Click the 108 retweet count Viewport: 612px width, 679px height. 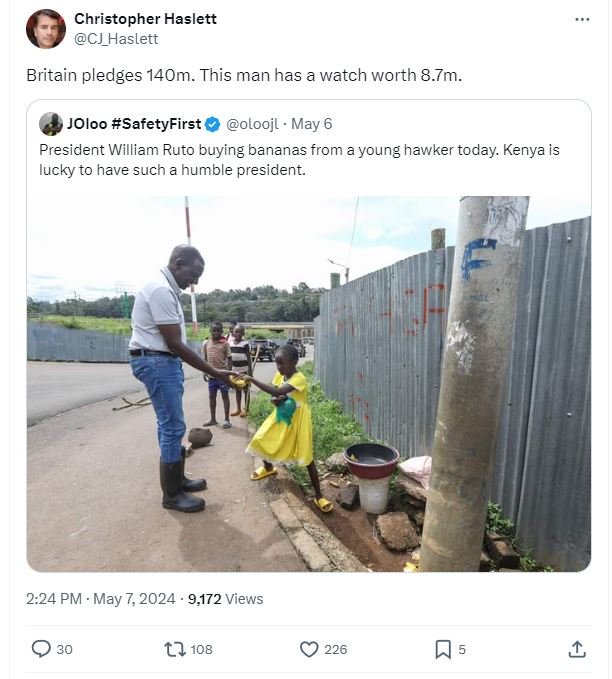click(x=201, y=649)
